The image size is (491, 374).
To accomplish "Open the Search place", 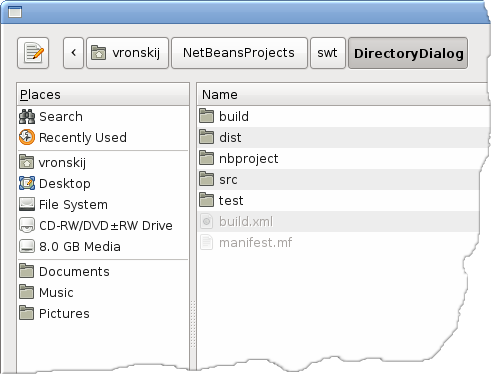I will point(61,117).
